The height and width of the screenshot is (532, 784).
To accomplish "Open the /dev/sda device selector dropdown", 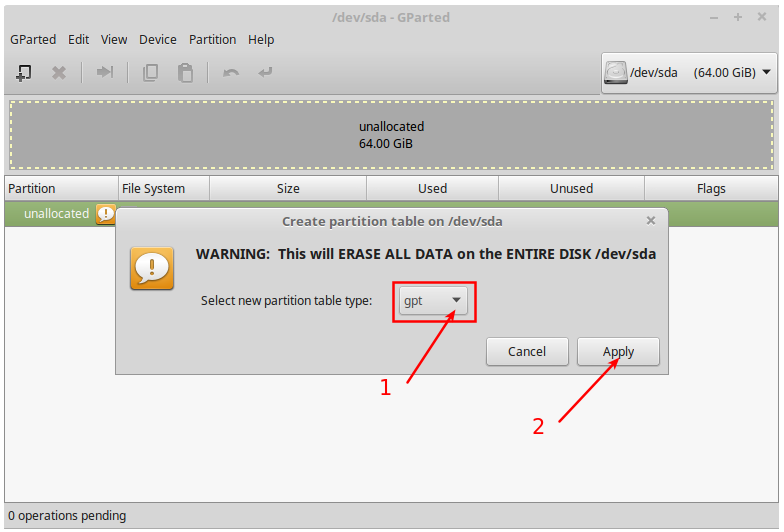I will click(689, 73).
